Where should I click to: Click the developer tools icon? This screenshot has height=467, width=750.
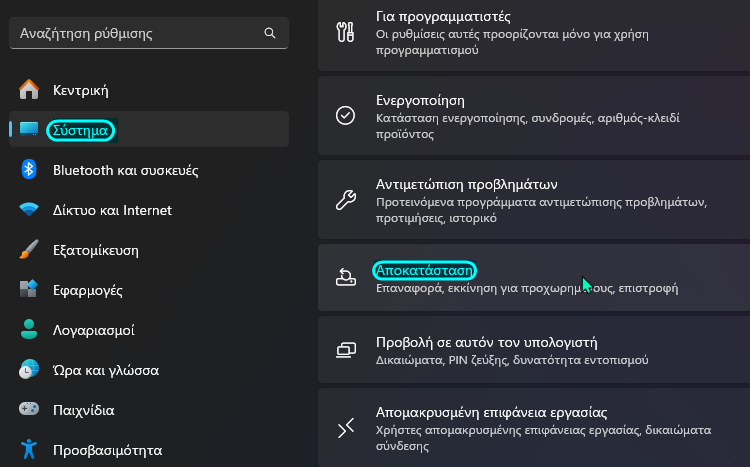tap(345, 32)
